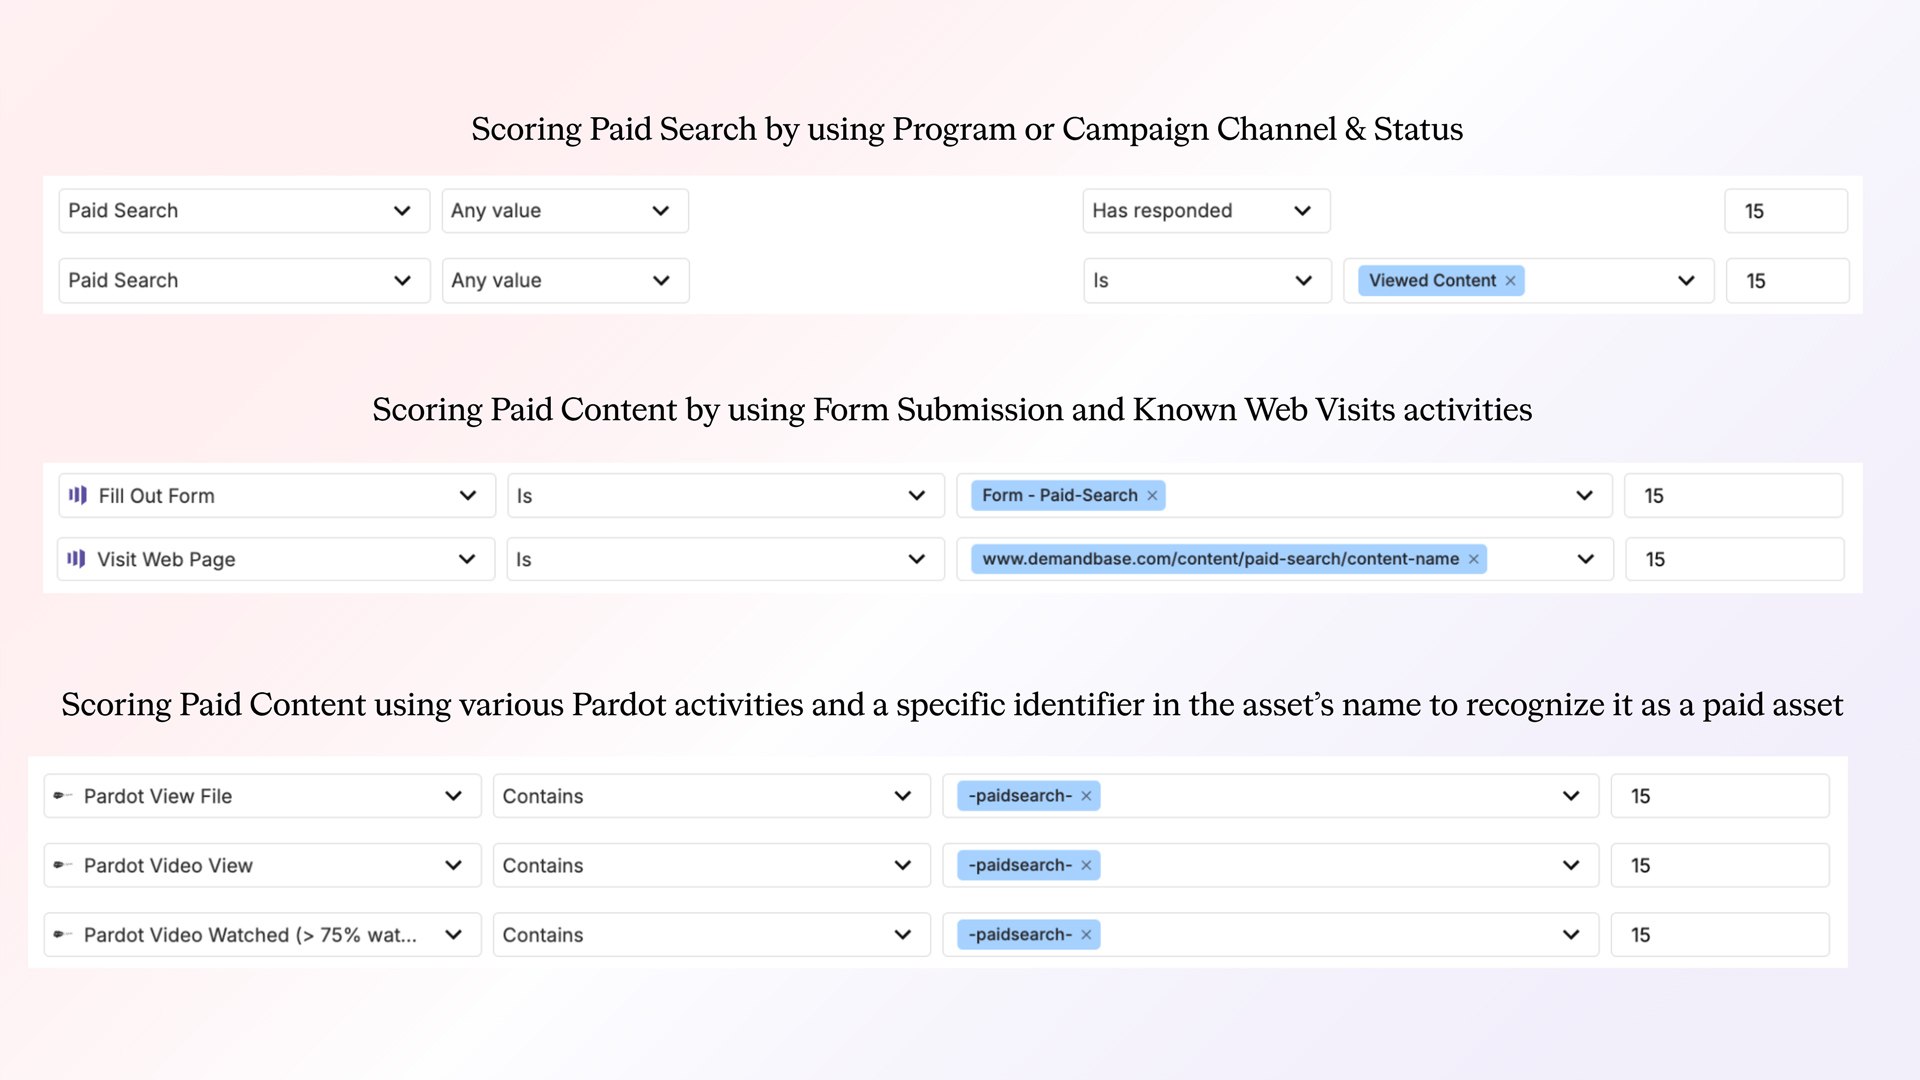Remove the www.demandbase.com URL tag
The width and height of the screenshot is (1920, 1080).
1473,559
